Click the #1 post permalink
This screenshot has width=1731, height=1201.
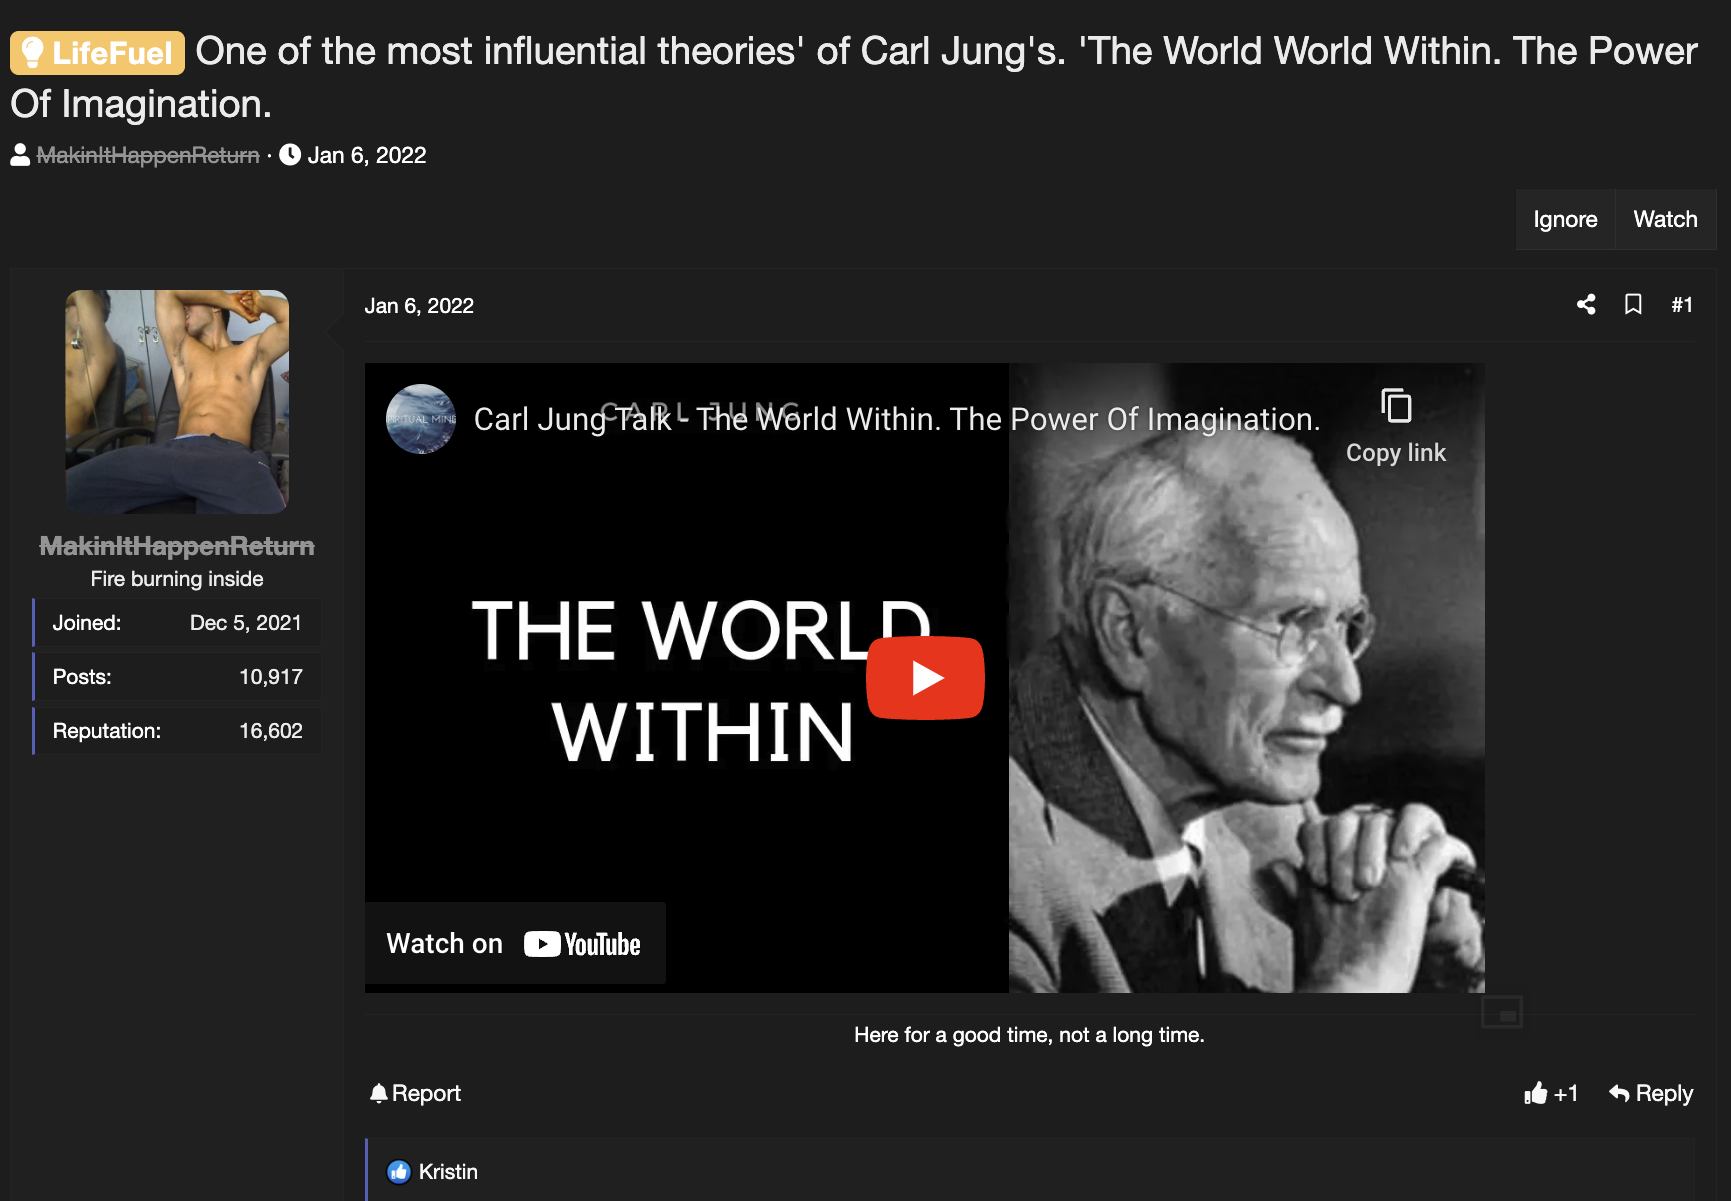pyautogui.click(x=1682, y=305)
